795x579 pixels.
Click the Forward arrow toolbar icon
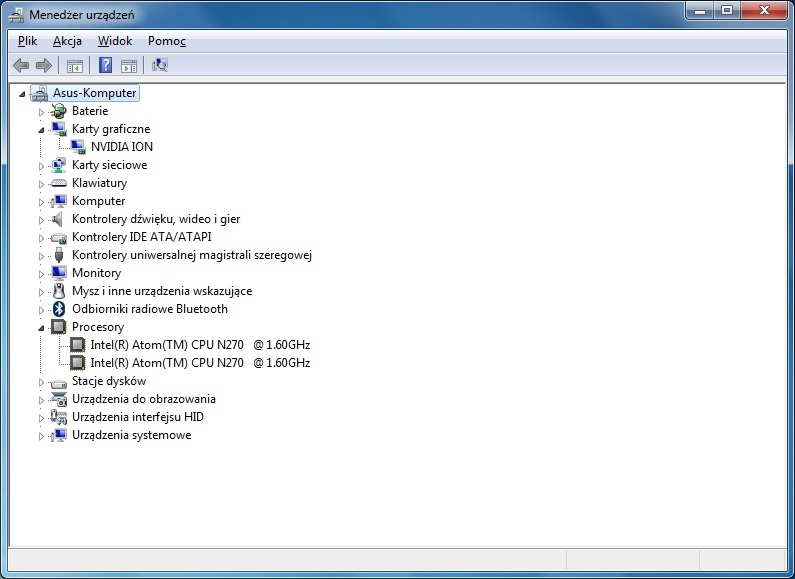coord(44,65)
